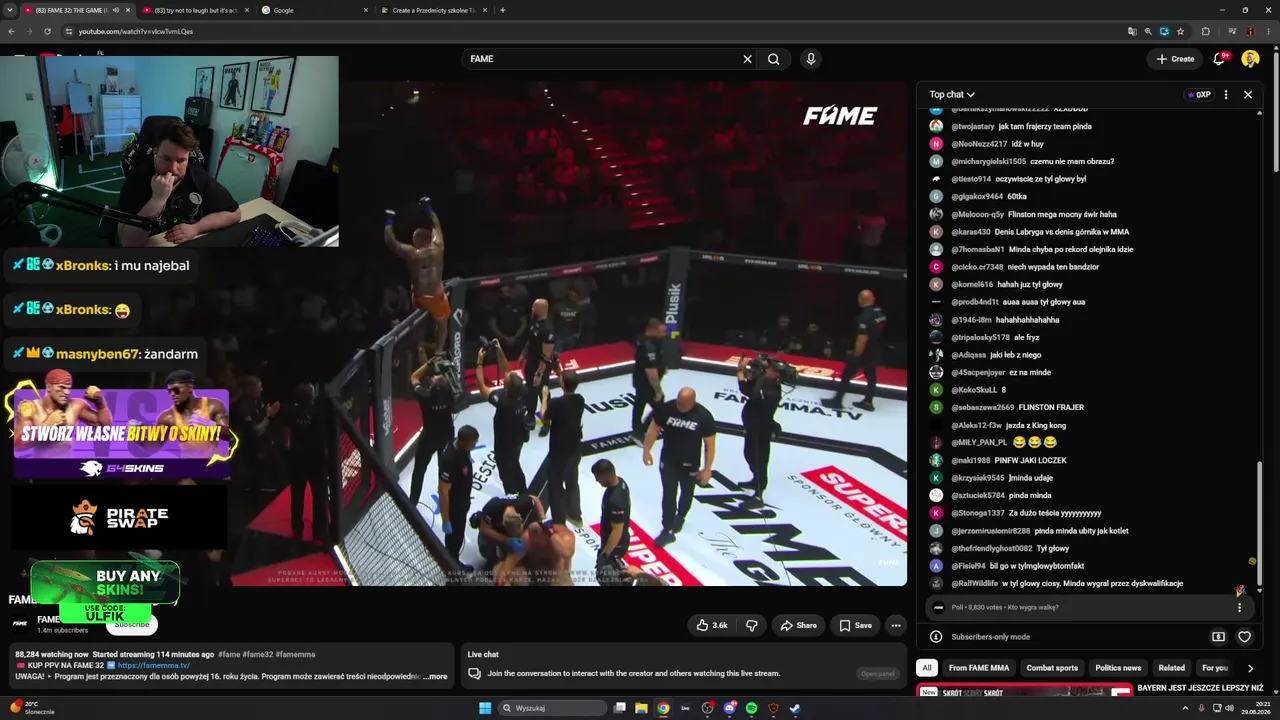1280x720 pixels.
Task: Show hidden system tray icons
Action: (1183, 708)
